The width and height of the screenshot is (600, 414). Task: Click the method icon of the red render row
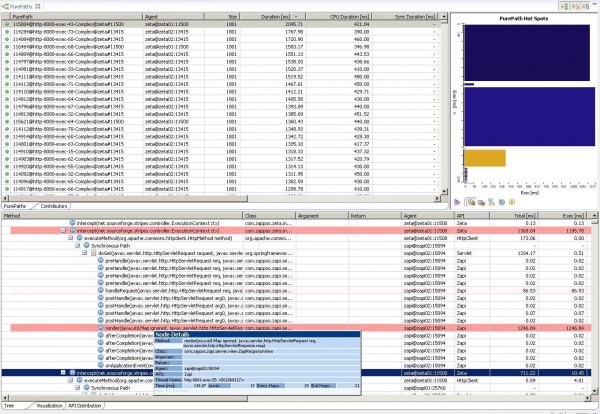pos(101,328)
